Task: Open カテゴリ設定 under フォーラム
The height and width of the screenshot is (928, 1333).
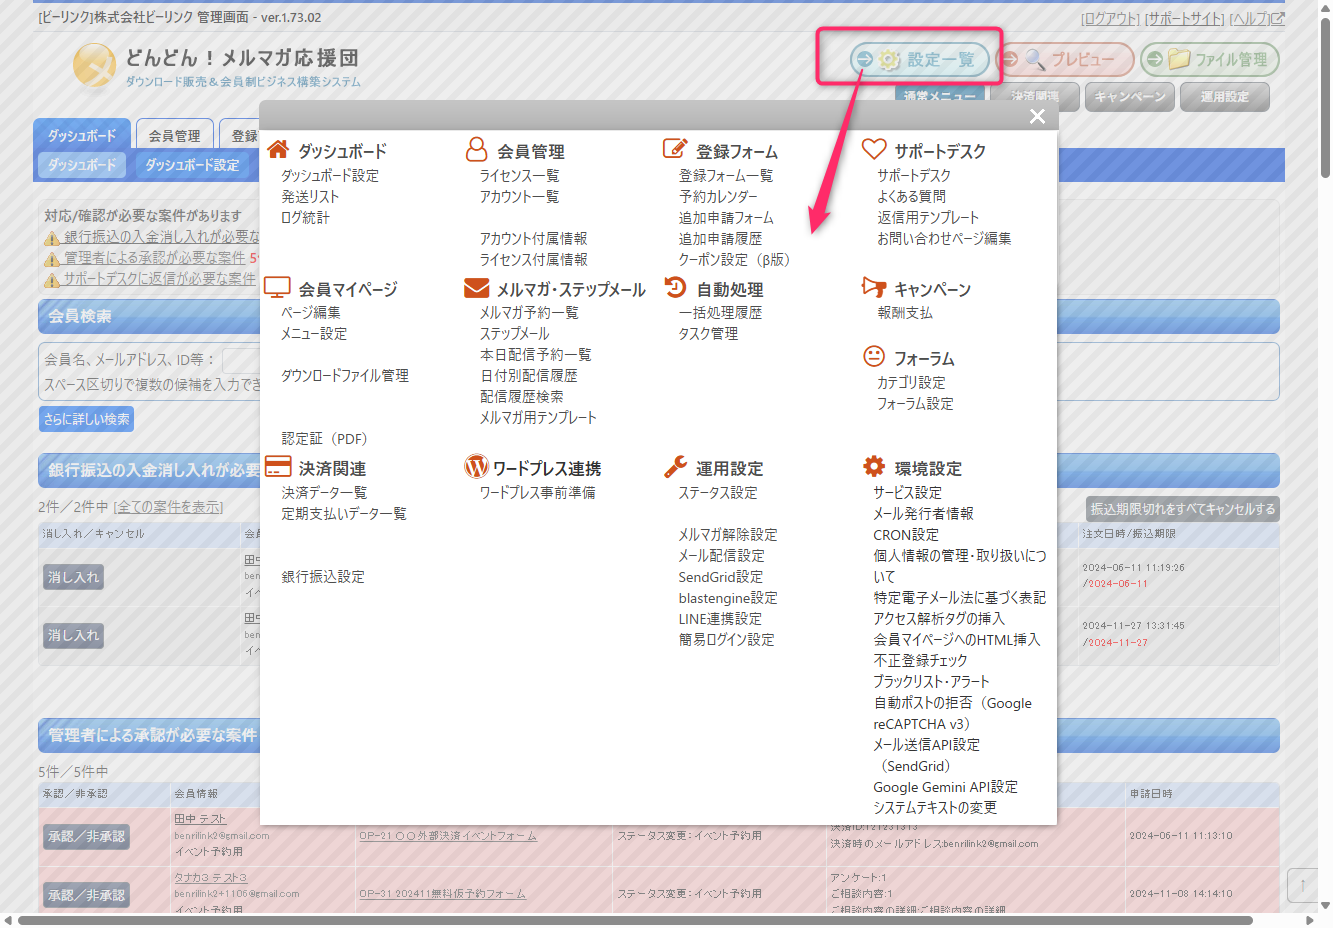Action: [x=911, y=383]
